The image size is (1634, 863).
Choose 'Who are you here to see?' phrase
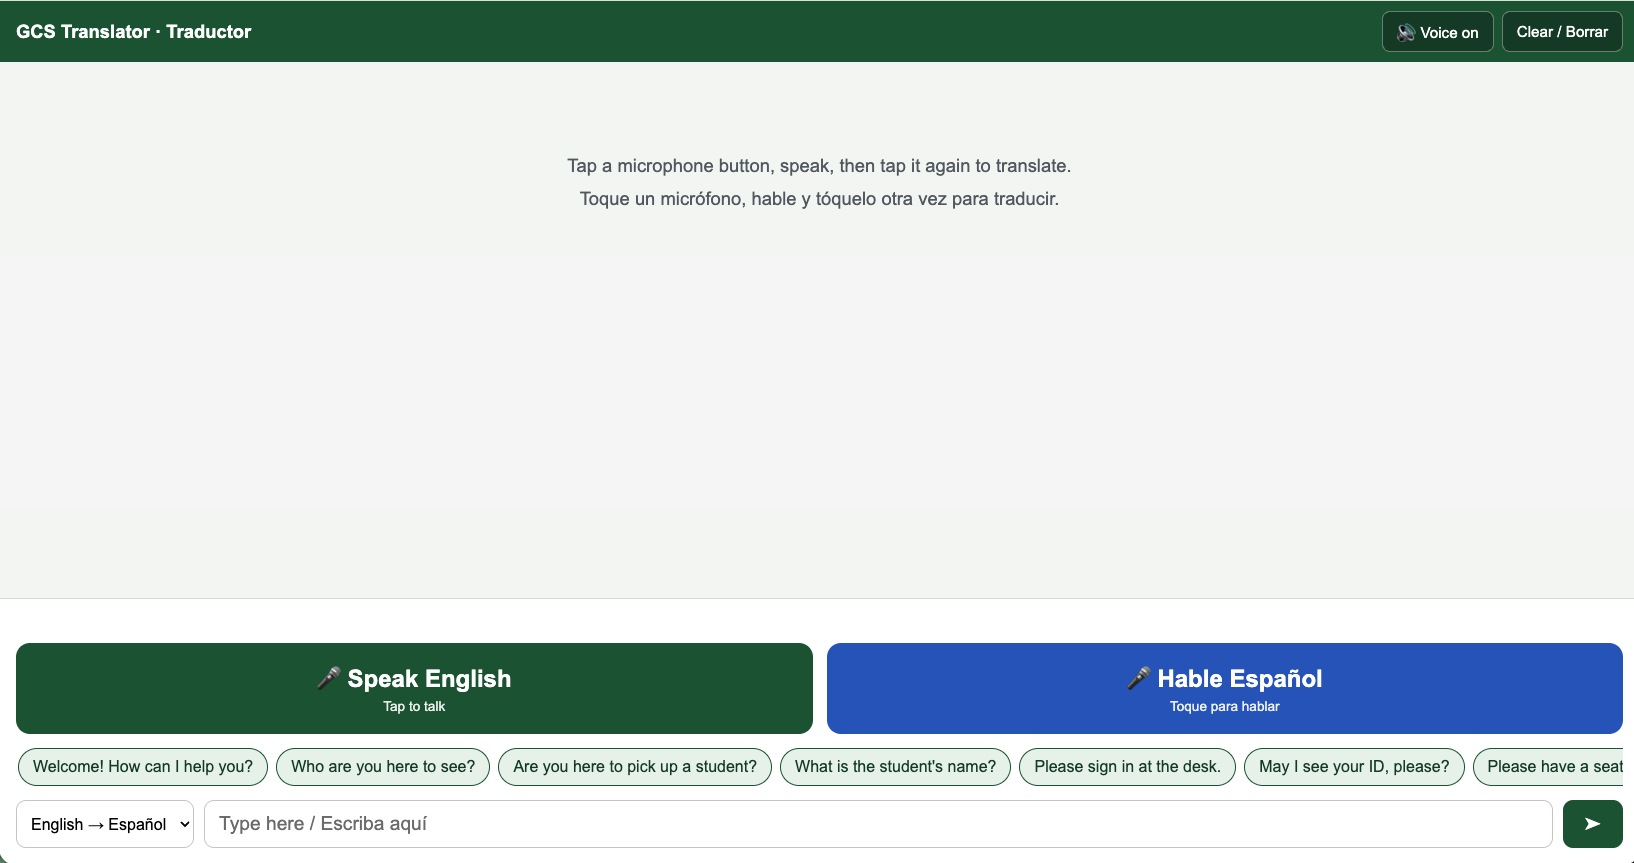(383, 767)
